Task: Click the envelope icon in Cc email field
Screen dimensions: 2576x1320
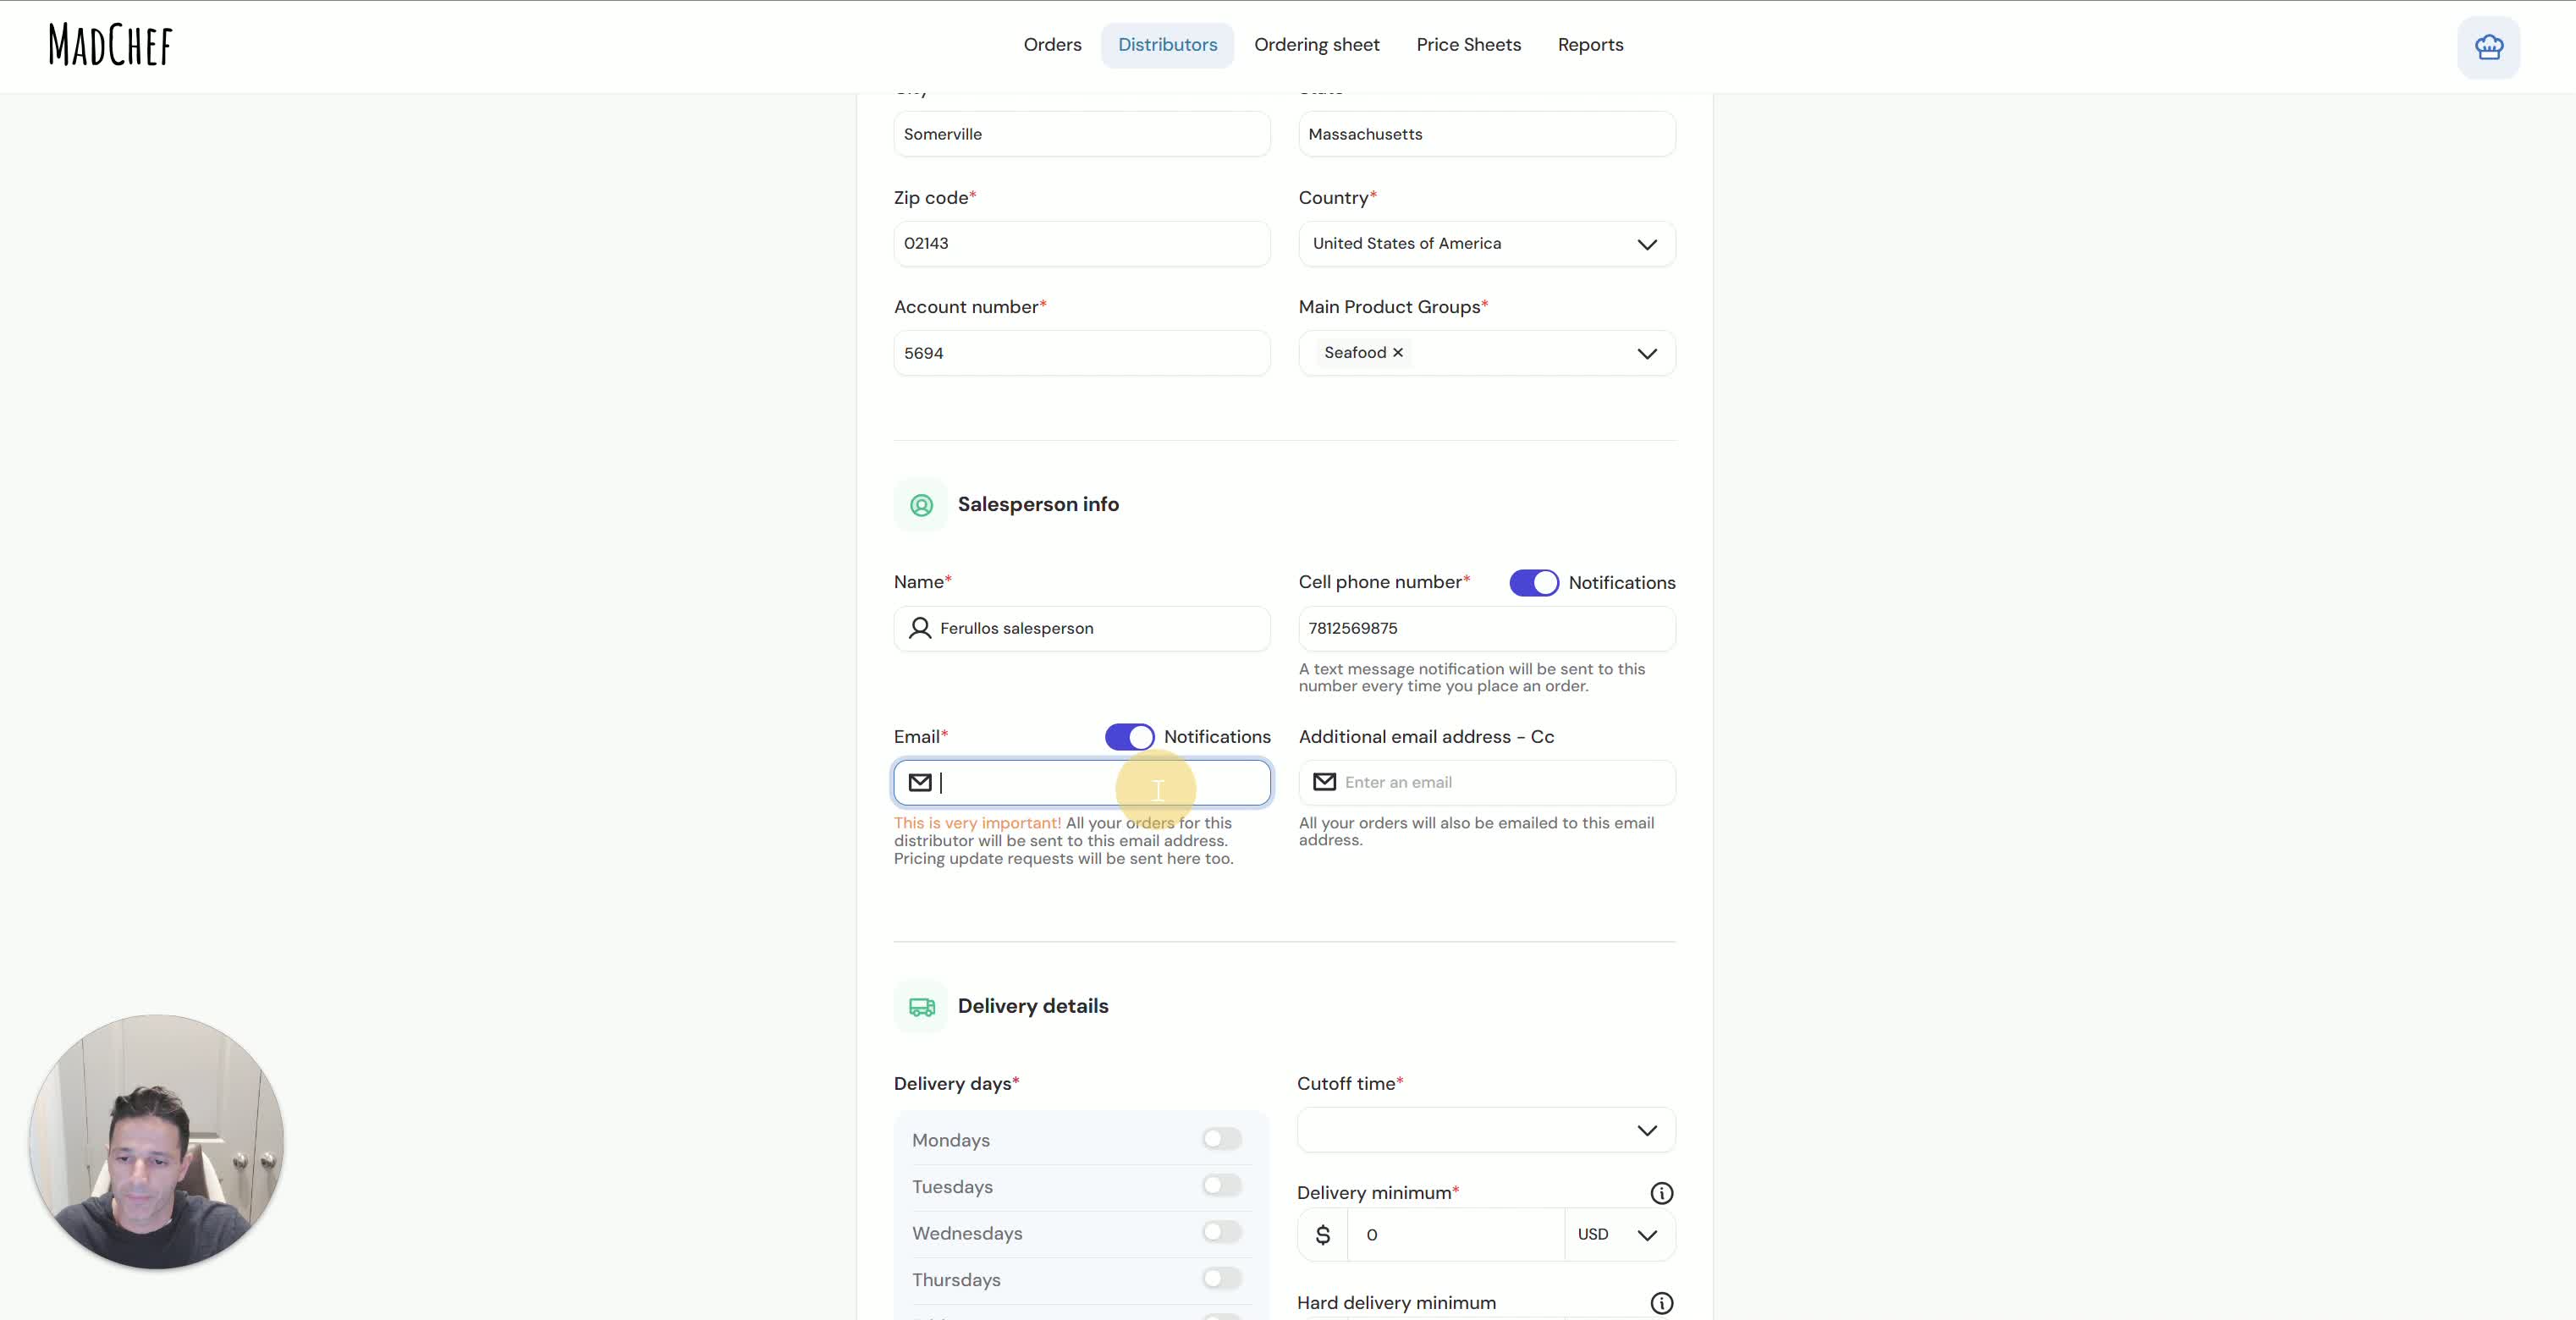Action: pyautogui.click(x=1324, y=781)
